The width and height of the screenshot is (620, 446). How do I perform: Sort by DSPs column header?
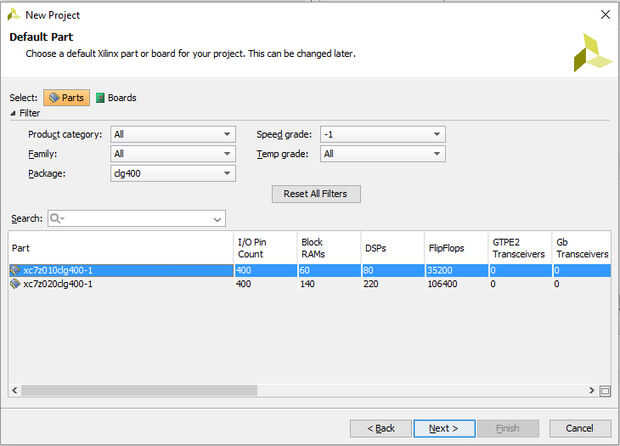tap(393, 248)
